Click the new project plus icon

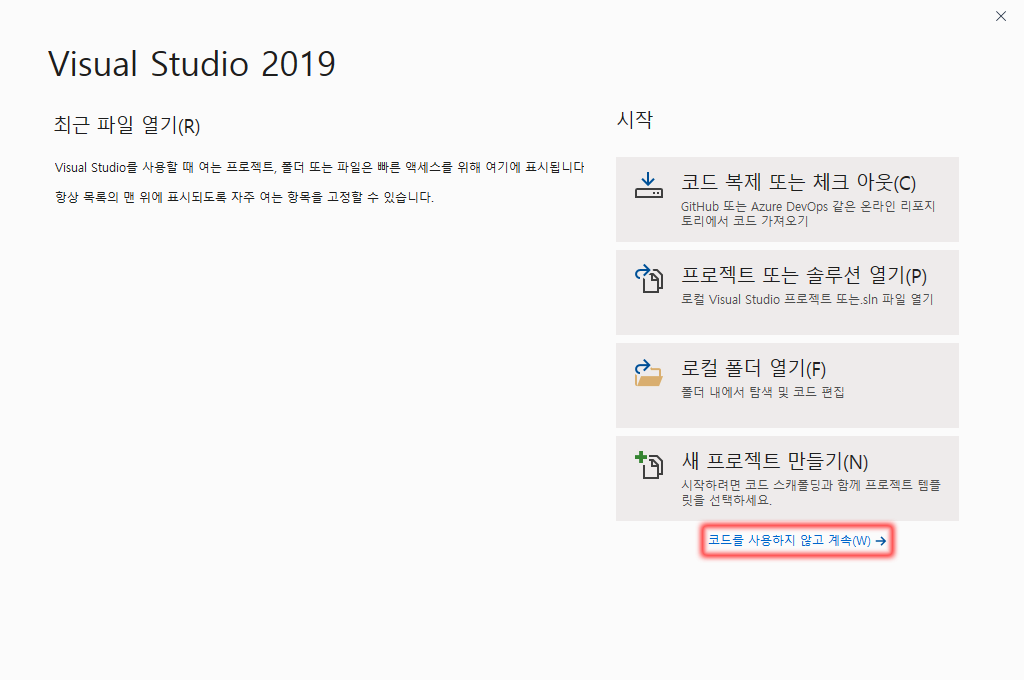(648, 465)
